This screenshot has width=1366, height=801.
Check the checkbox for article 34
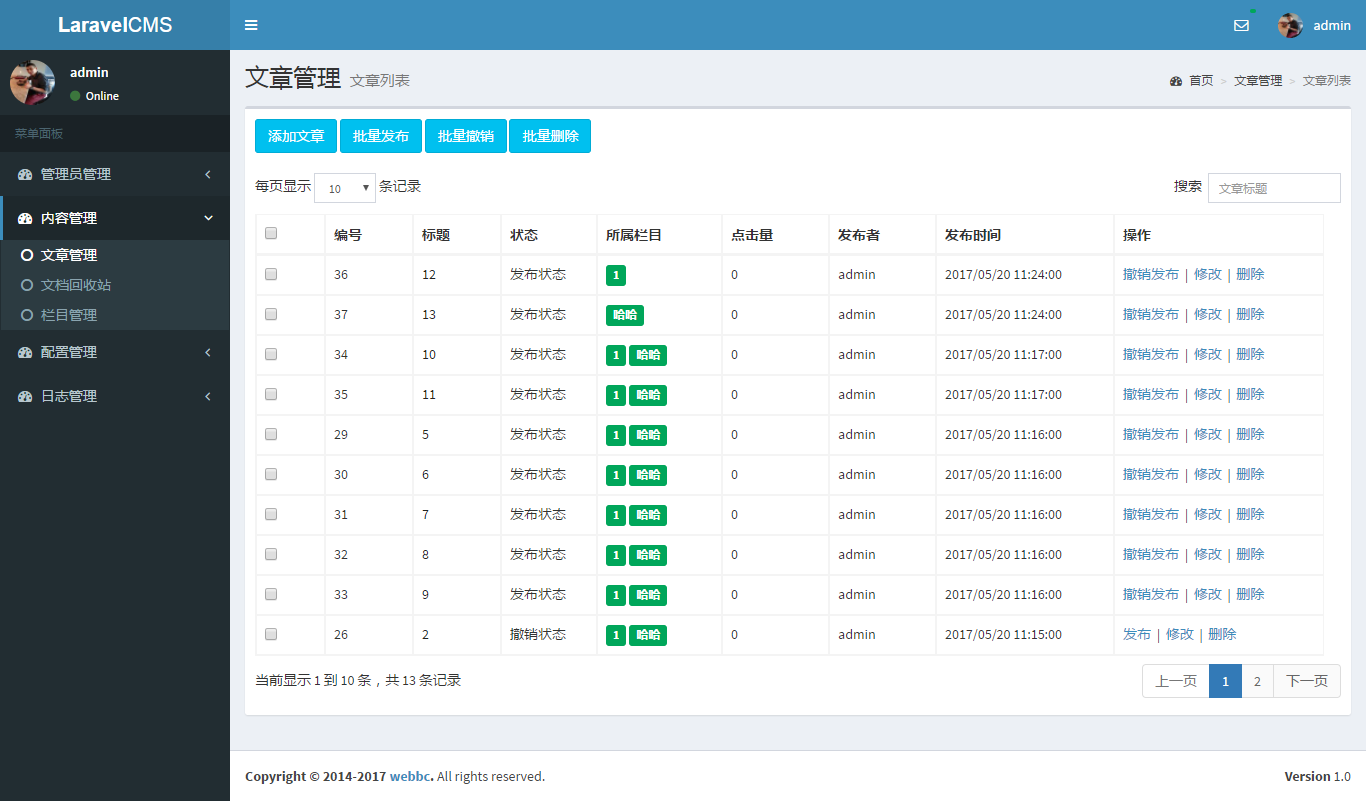point(271,354)
